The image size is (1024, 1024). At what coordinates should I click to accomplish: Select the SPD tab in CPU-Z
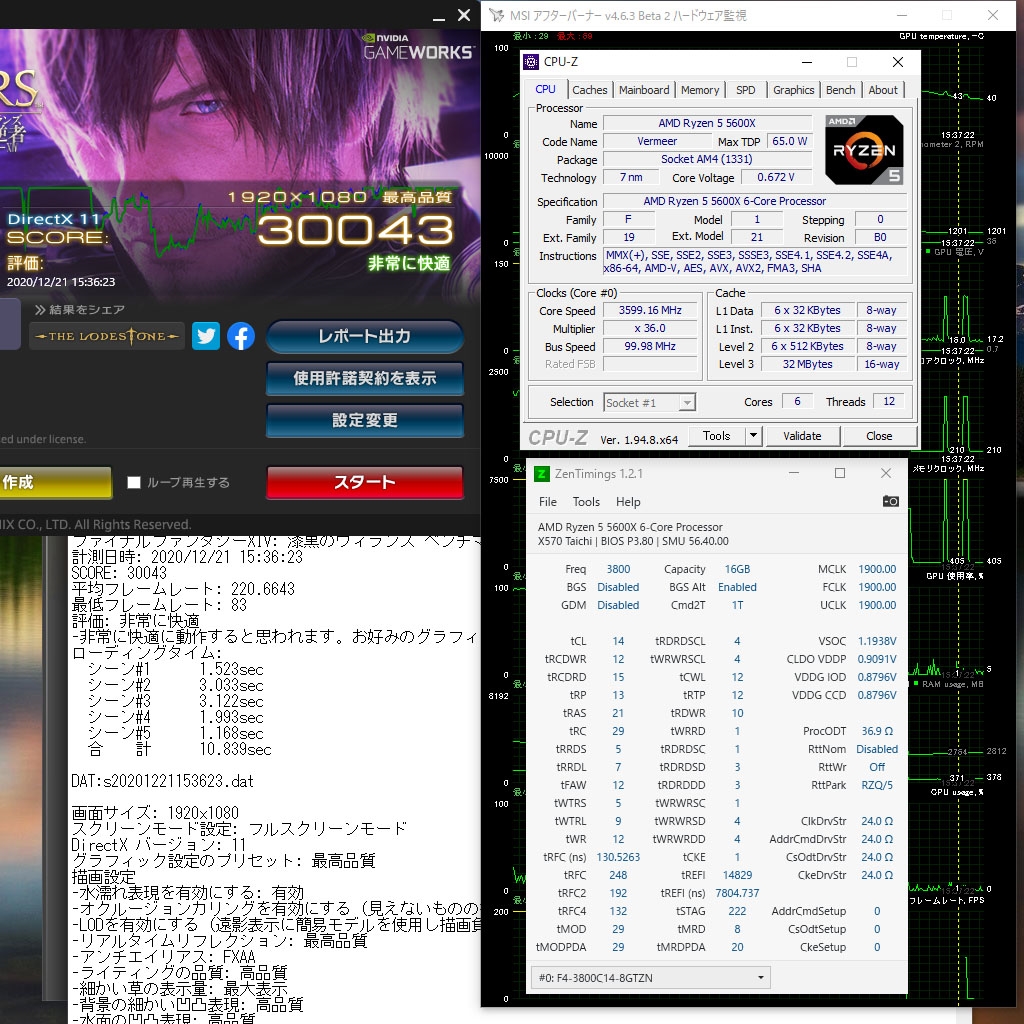745,90
